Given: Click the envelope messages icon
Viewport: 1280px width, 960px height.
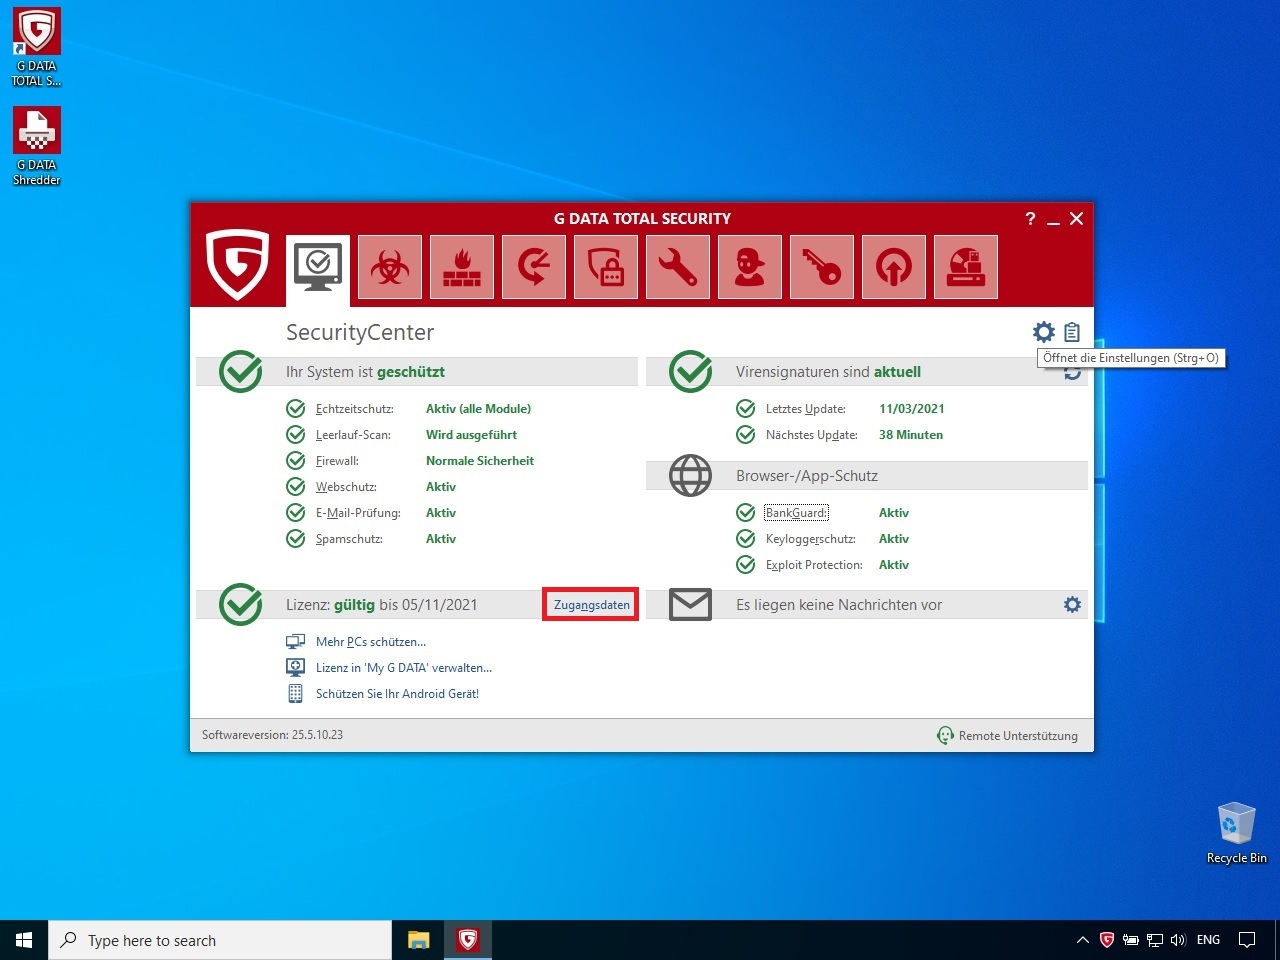Looking at the screenshot, I should tap(690, 604).
